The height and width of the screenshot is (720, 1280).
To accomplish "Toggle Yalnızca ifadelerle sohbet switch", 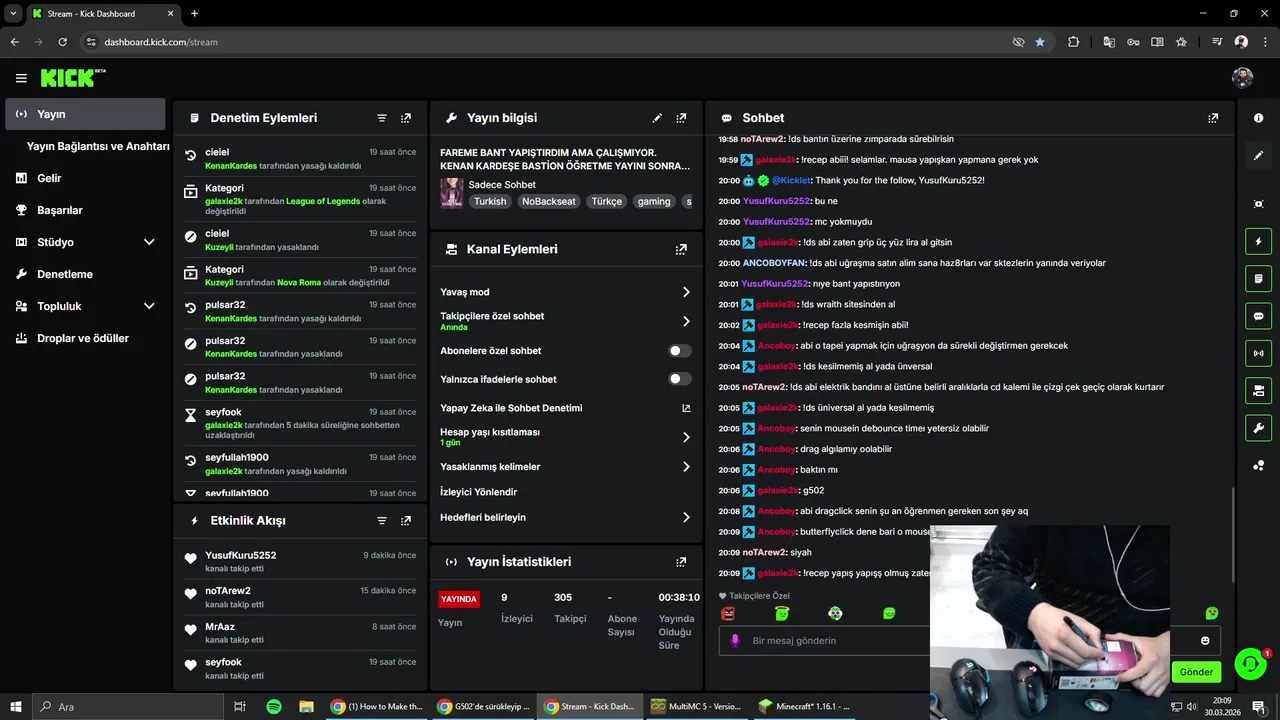I will pos(680,379).
